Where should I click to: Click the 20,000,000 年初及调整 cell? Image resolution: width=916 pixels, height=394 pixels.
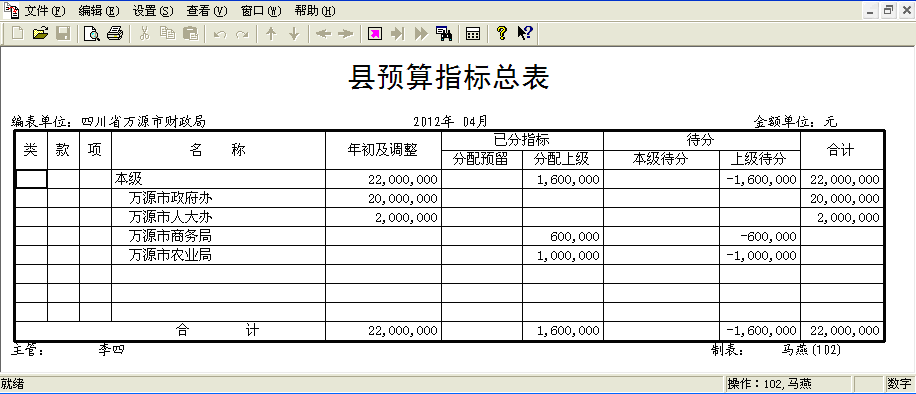click(383, 198)
